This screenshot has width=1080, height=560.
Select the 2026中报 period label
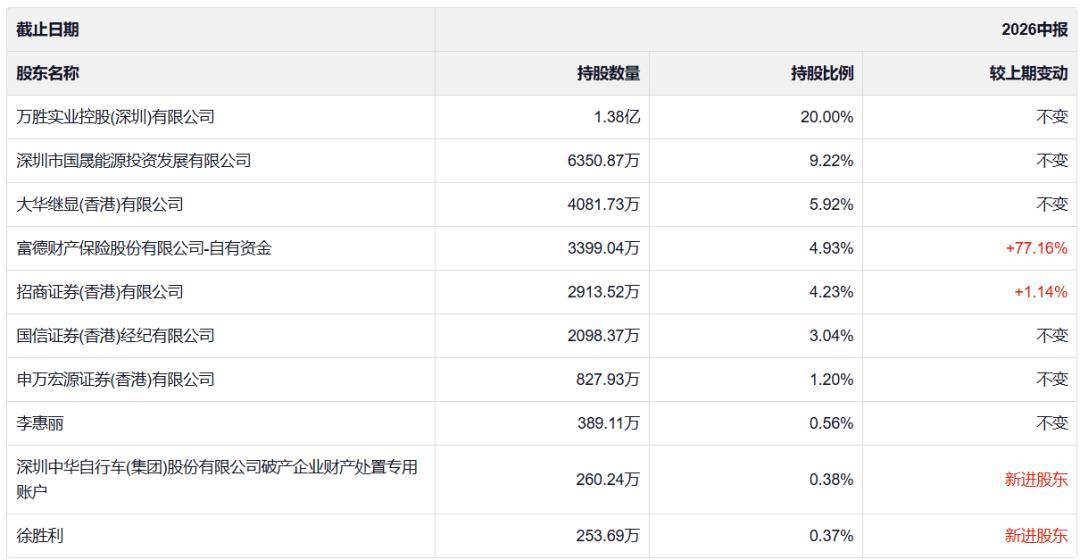pos(1034,30)
